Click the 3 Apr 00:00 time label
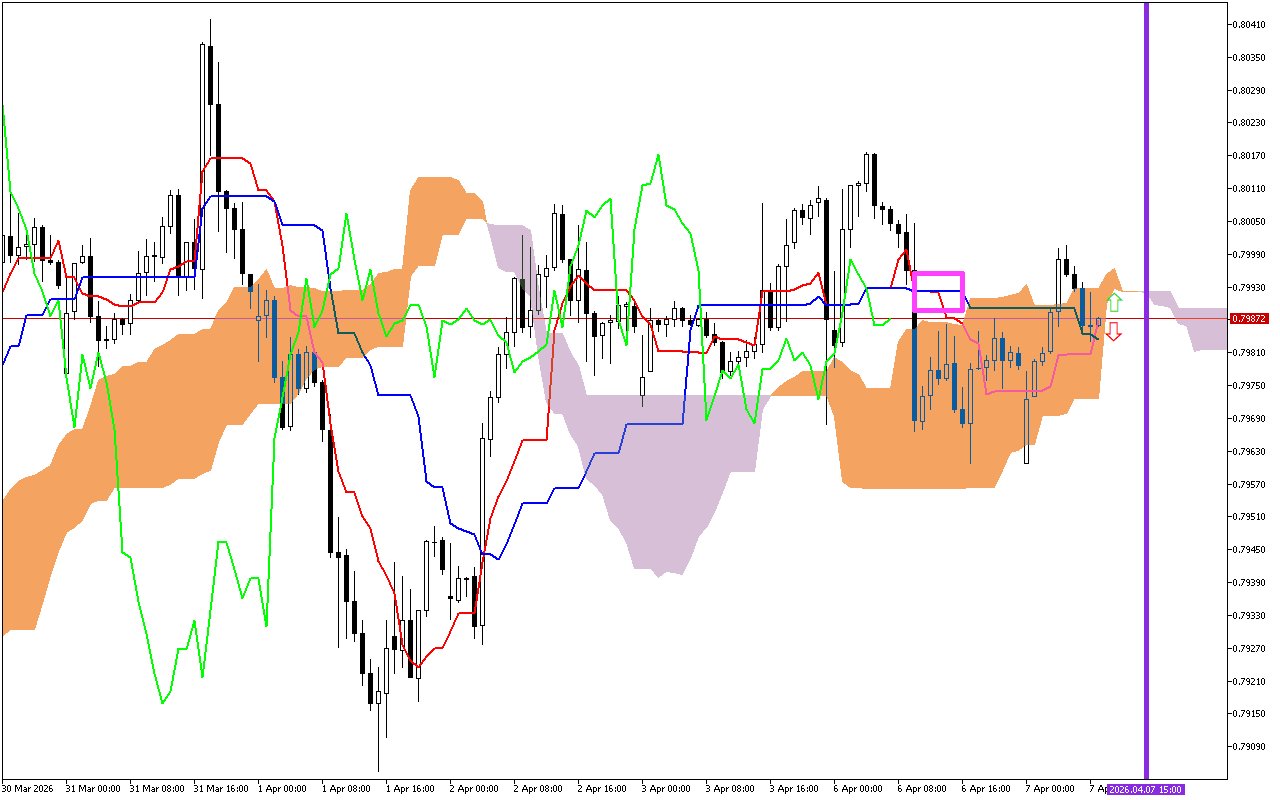This screenshot has width=1280, height=800. [x=666, y=788]
